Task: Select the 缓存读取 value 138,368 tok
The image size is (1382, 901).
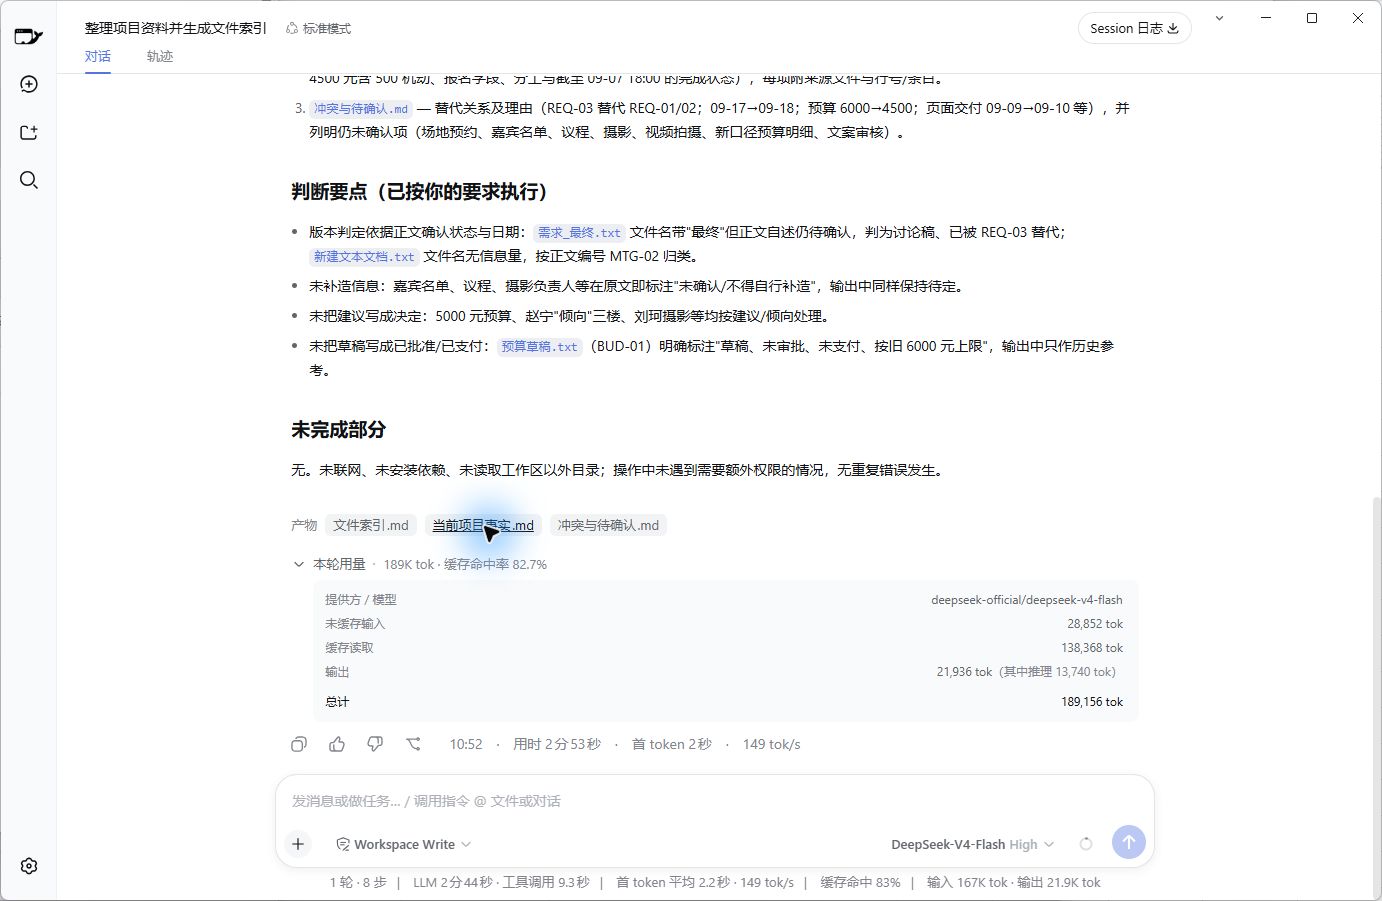Action: [1092, 648]
